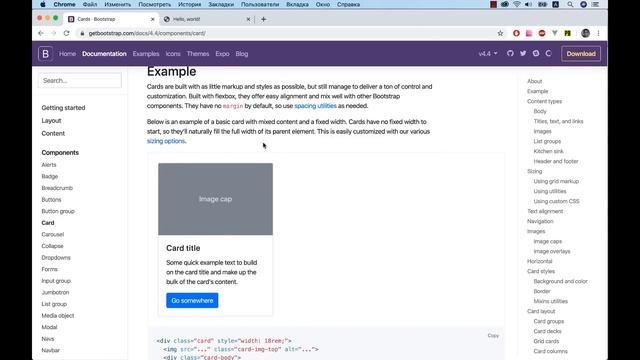Follow the sizing options link
The image size is (640, 360).
point(166,141)
